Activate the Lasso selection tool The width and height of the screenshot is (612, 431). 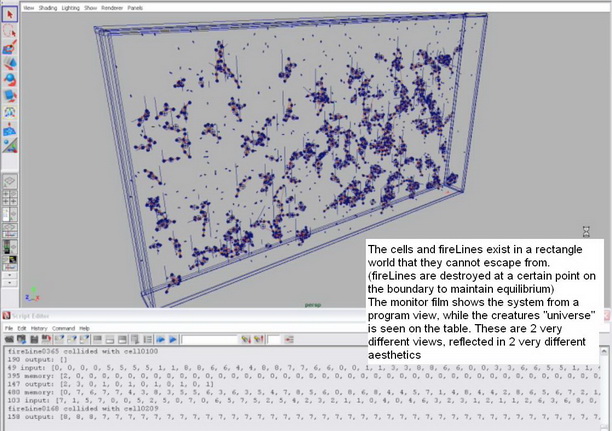point(9,31)
